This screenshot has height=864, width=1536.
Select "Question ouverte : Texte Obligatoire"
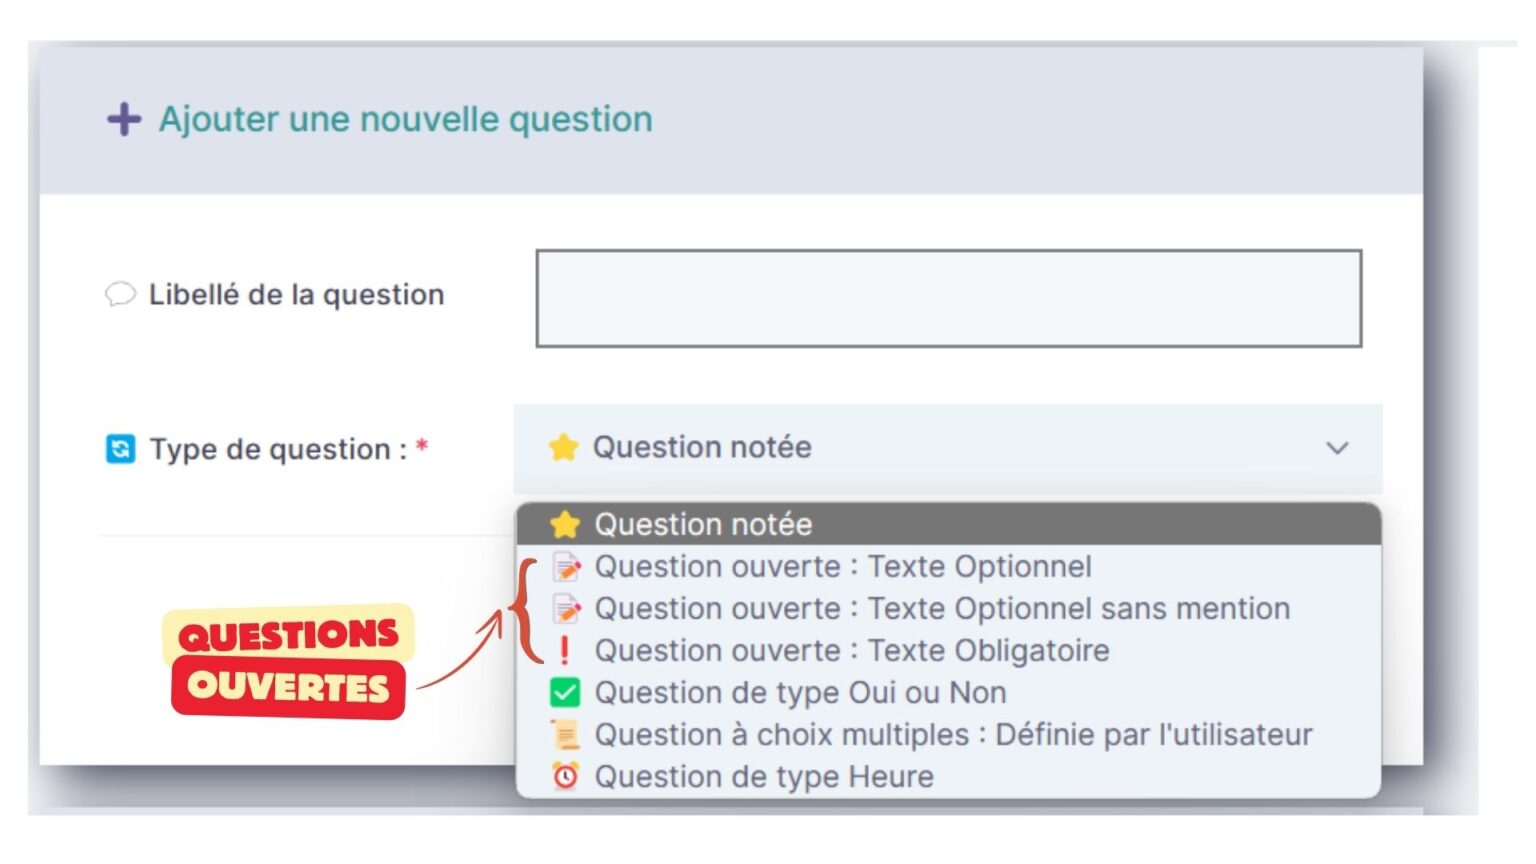pyautogui.click(x=852, y=650)
